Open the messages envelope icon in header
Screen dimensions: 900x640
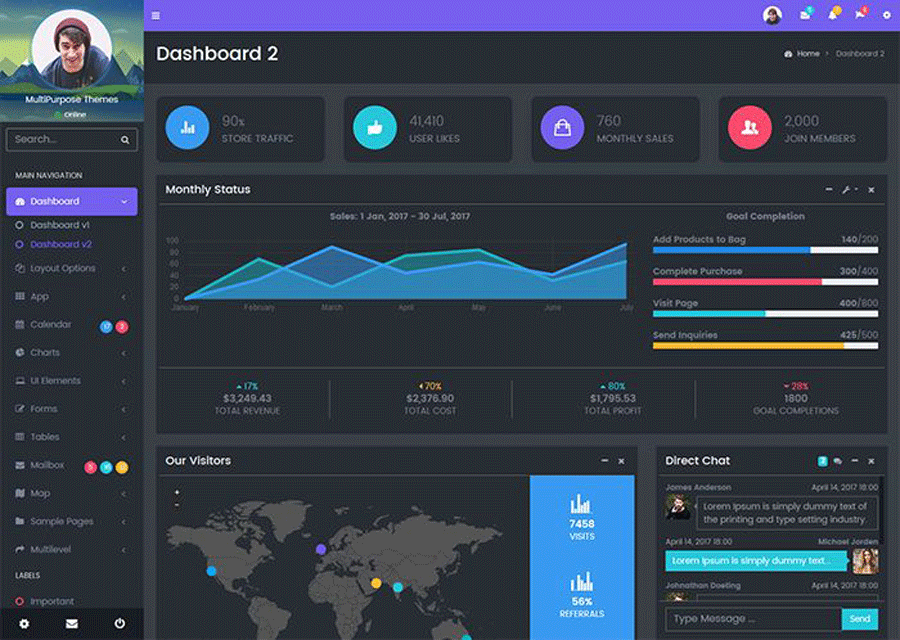(805, 15)
